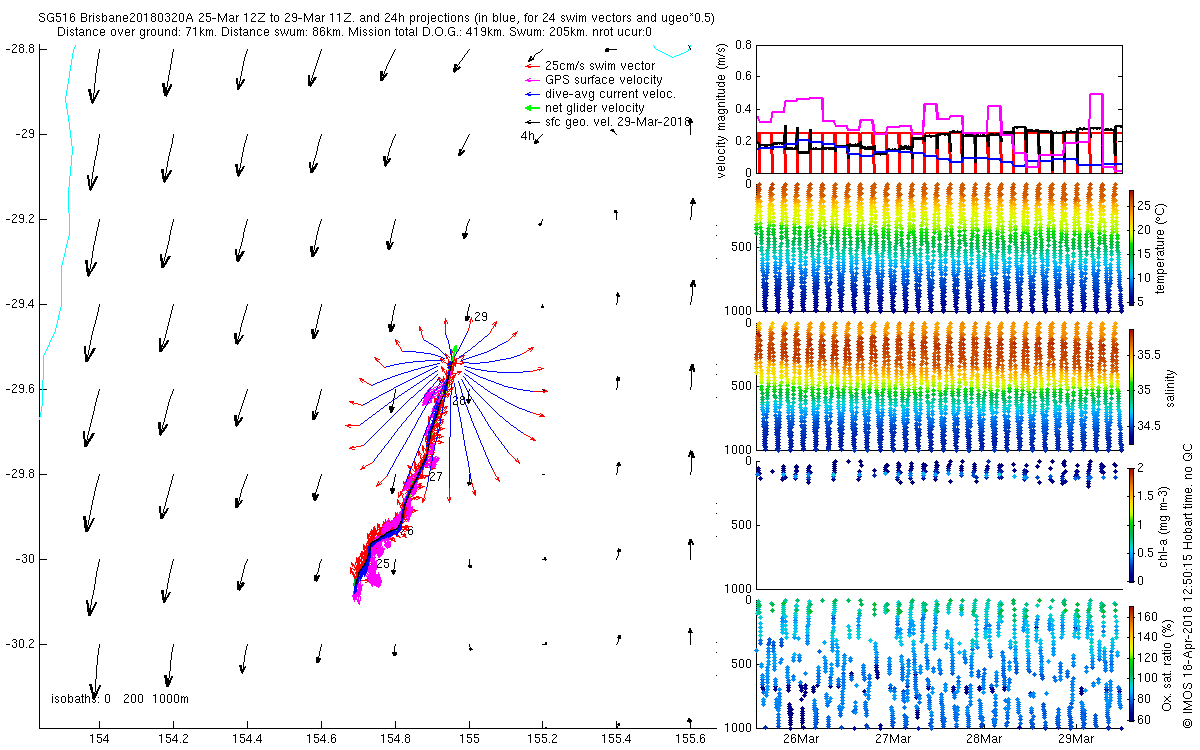Click the latitude tick '-29.8'
Image resolution: width=1200 pixels, height=750 pixels.
coord(21,474)
